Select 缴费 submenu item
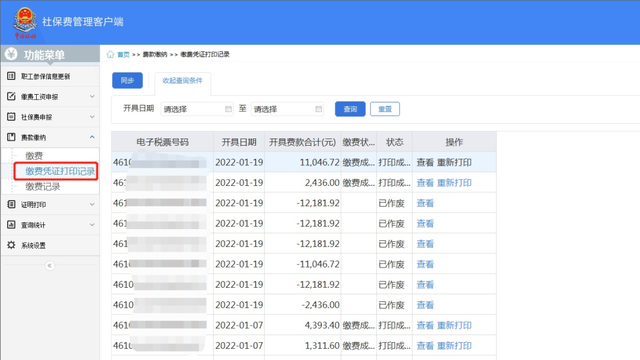This screenshot has width=640, height=360. tap(34, 156)
